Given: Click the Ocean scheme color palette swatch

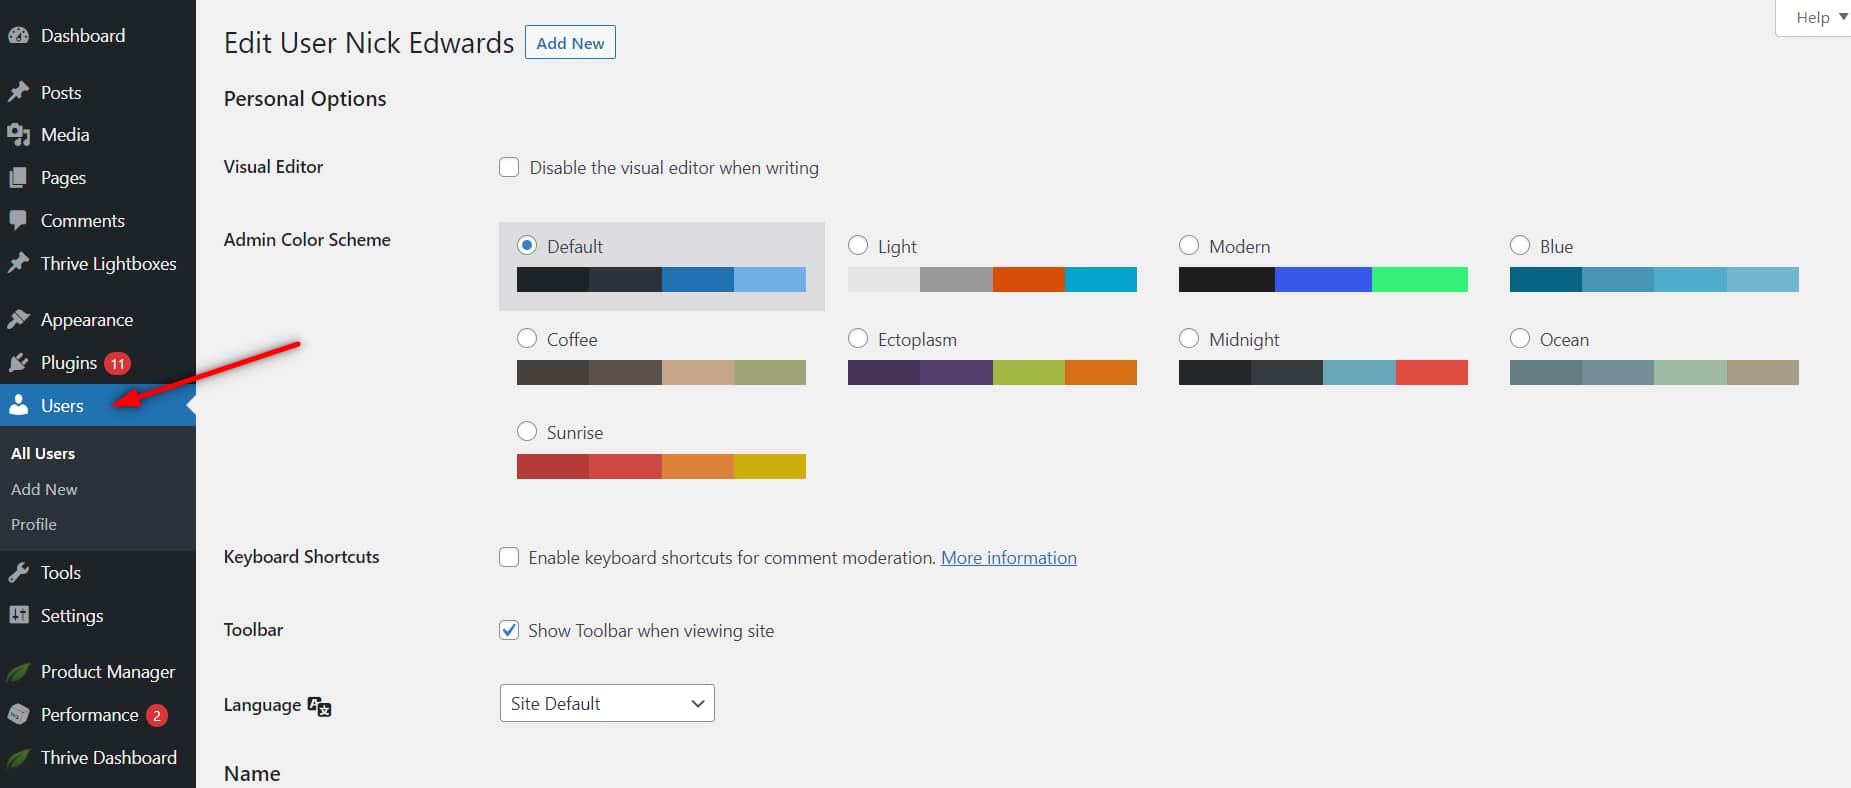Looking at the screenshot, I should [1654, 372].
